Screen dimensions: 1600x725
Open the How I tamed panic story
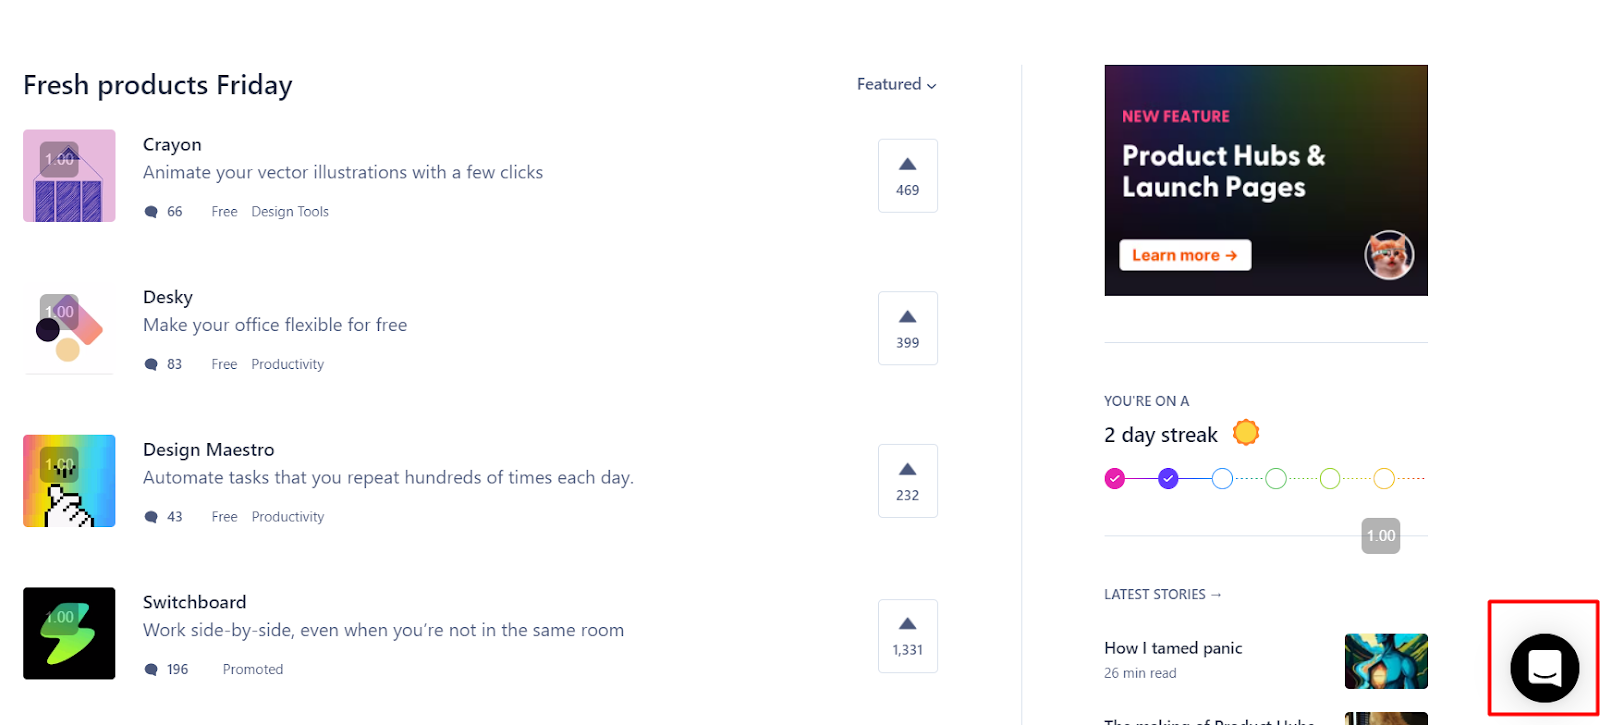[1173, 648]
